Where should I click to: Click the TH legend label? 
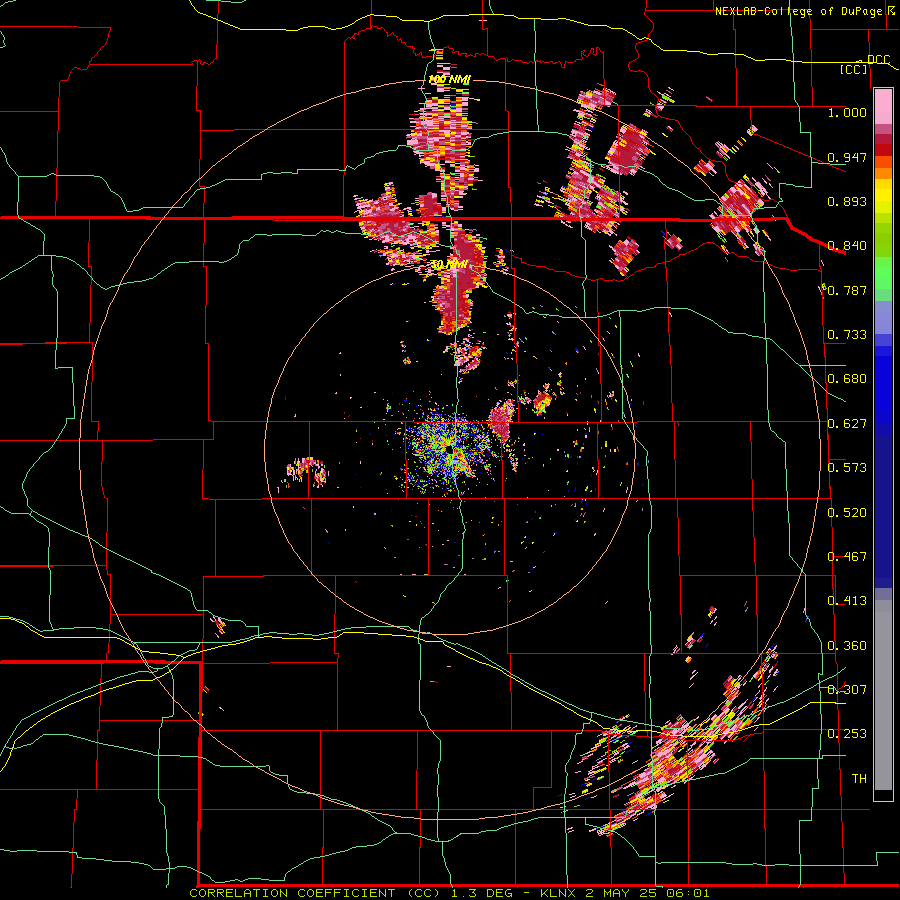859,779
